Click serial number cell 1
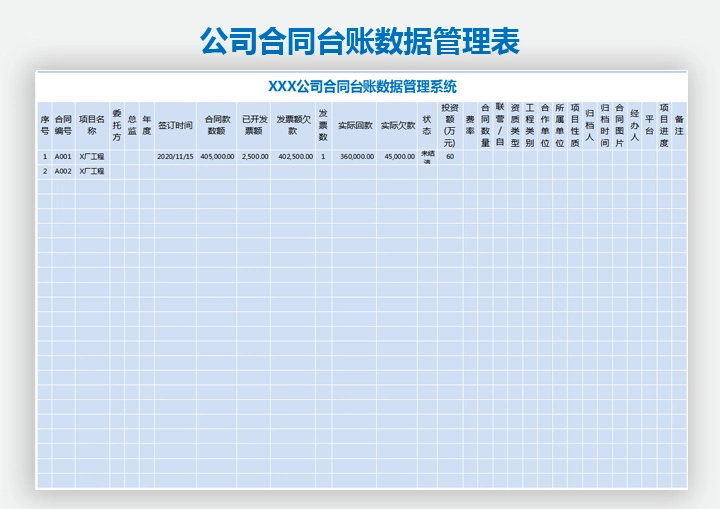This screenshot has height=509, width=720. 45,157
